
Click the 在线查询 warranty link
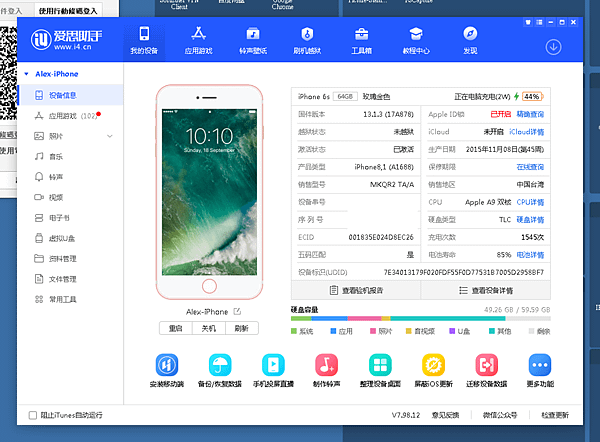tap(530, 167)
